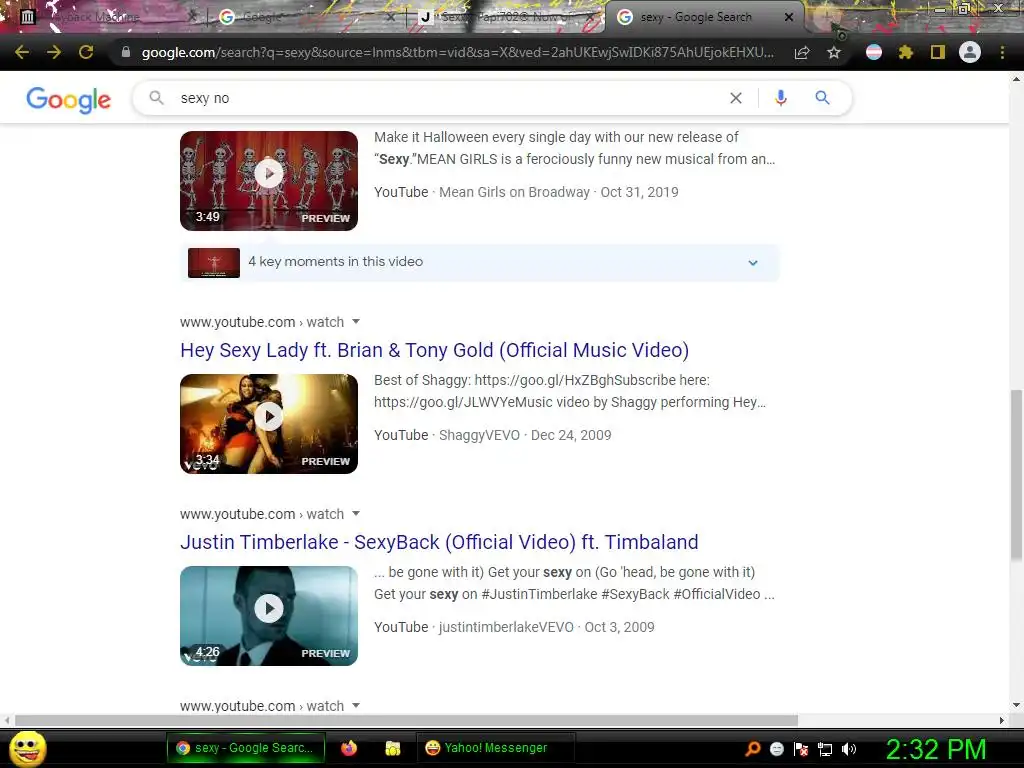Click the '4 key moments in this video' text
1024x768 pixels.
336,261
